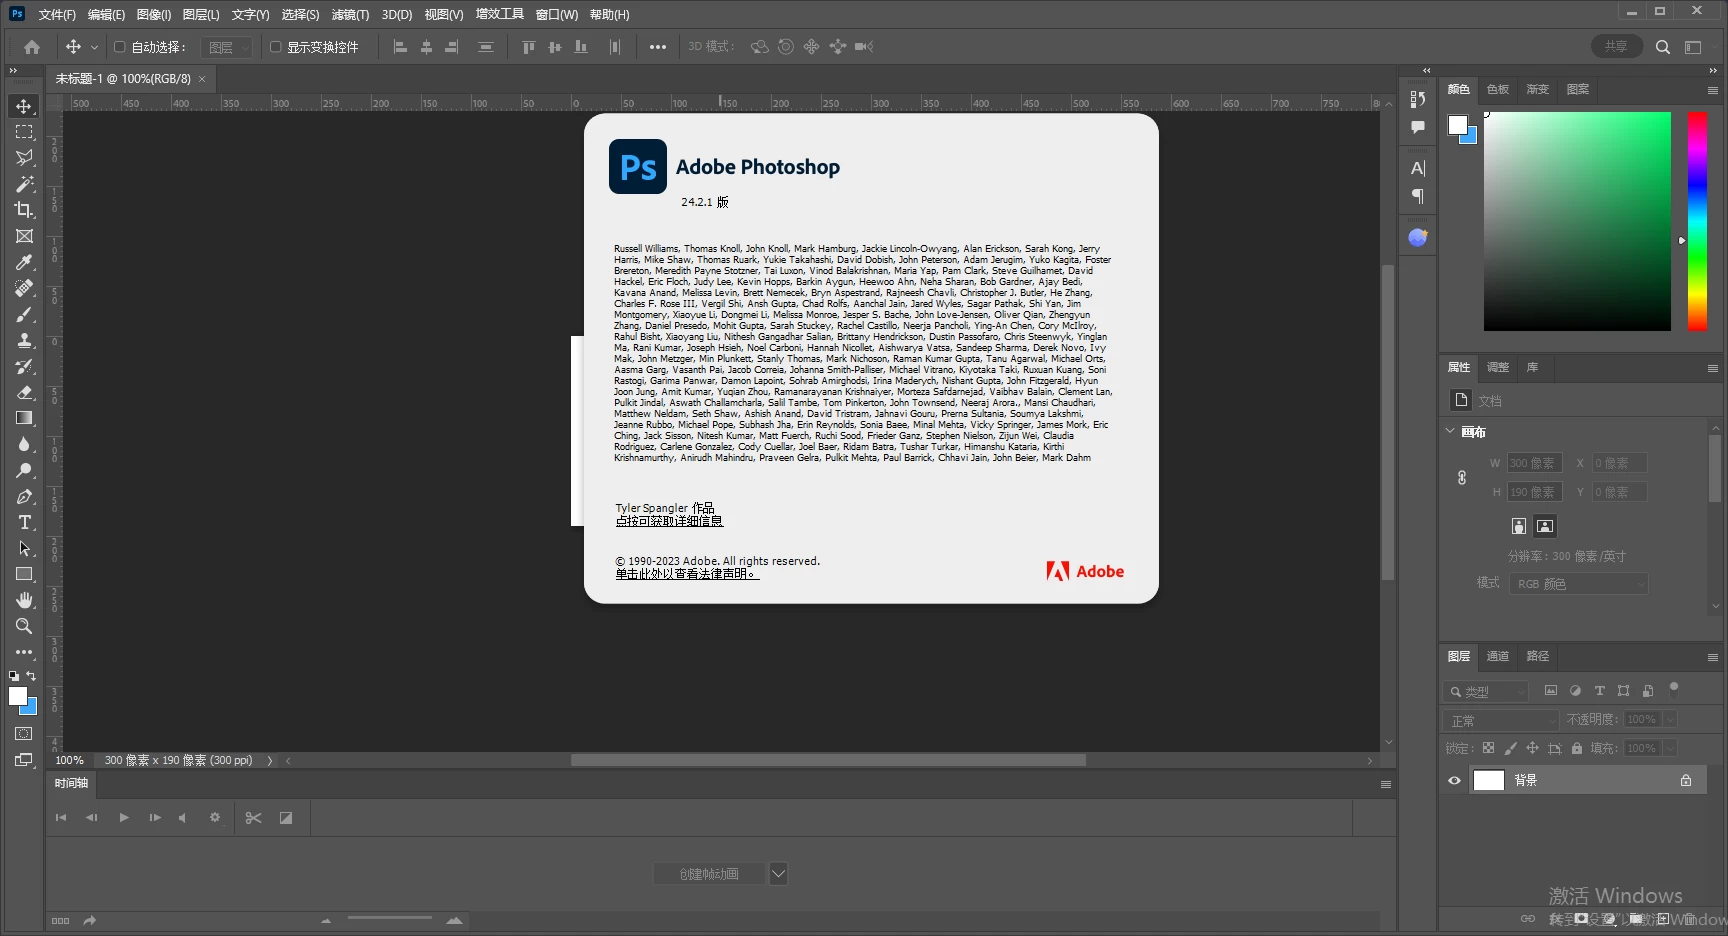
Task: Select the Rectangular Marquee tool
Action: (x=24, y=132)
